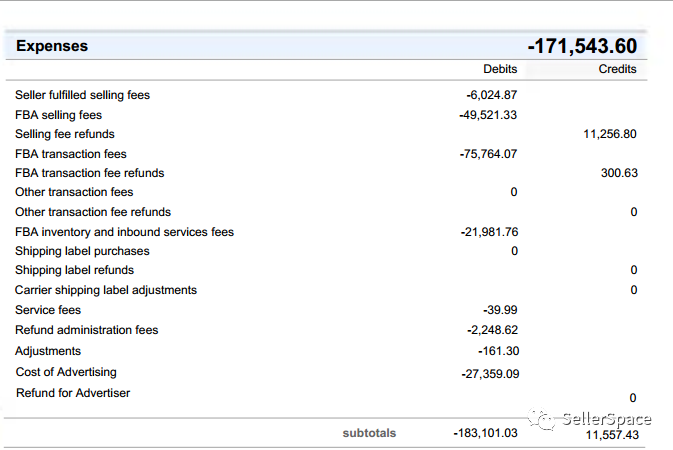Click the -27,359.09 advertising amount
The width and height of the screenshot is (673, 450).
click(x=490, y=374)
